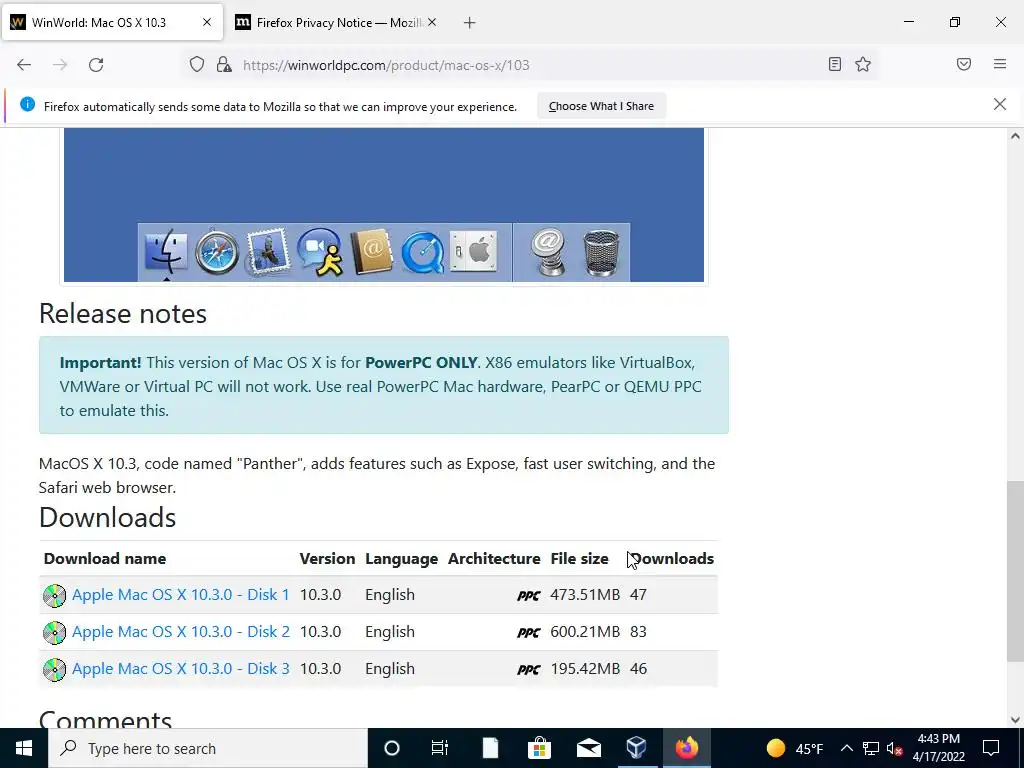Image resolution: width=1024 pixels, height=768 pixels.
Task: Click the PPC icon in Disk 3 row
Action: tap(528, 670)
